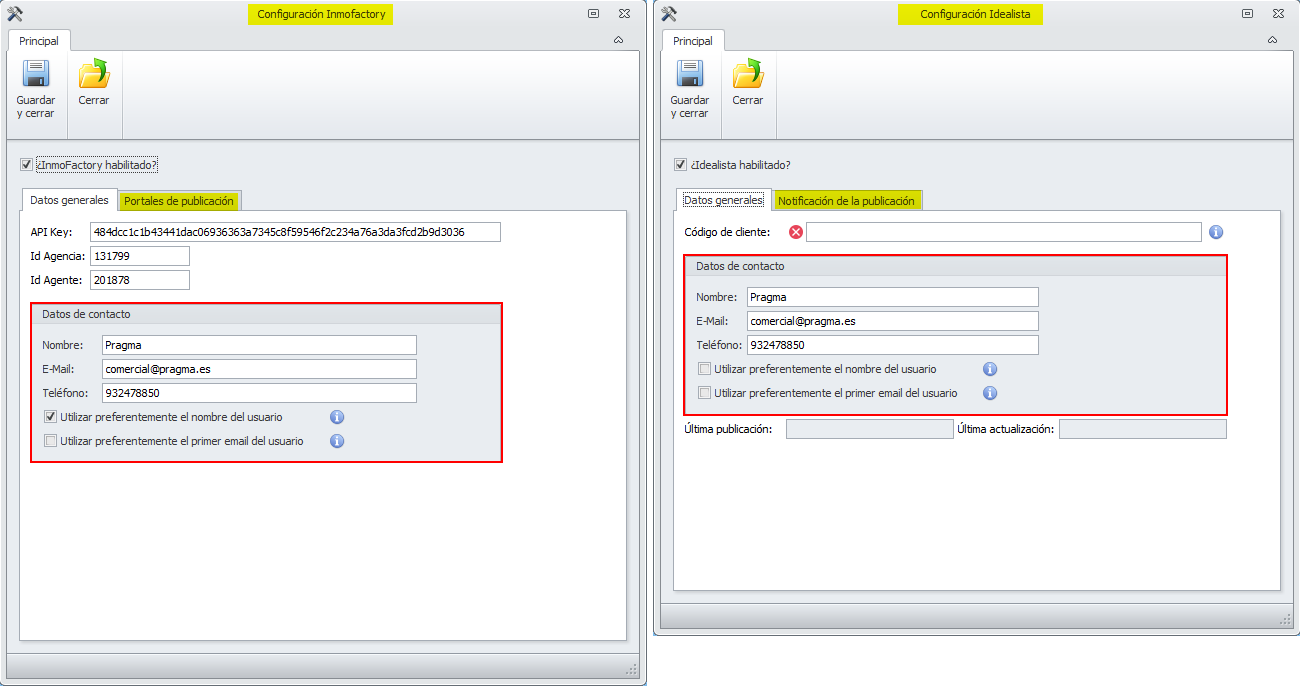Image resolution: width=1300 pixels, height=686 pixels.
Task: Click Guardar y cerrar in Inmofactory window
Action: tap(36, 89)
